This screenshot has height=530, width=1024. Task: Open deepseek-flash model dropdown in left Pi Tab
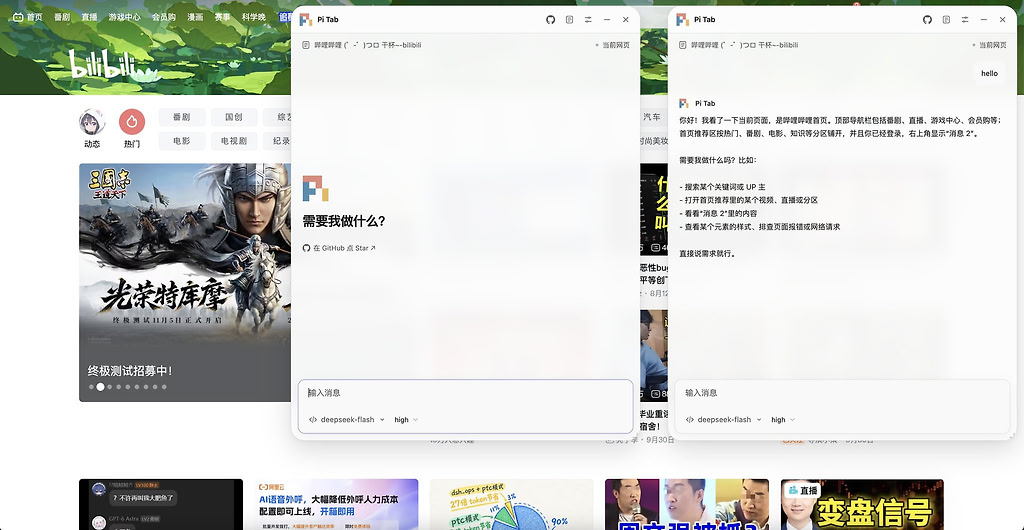click(x=347, y=420)
